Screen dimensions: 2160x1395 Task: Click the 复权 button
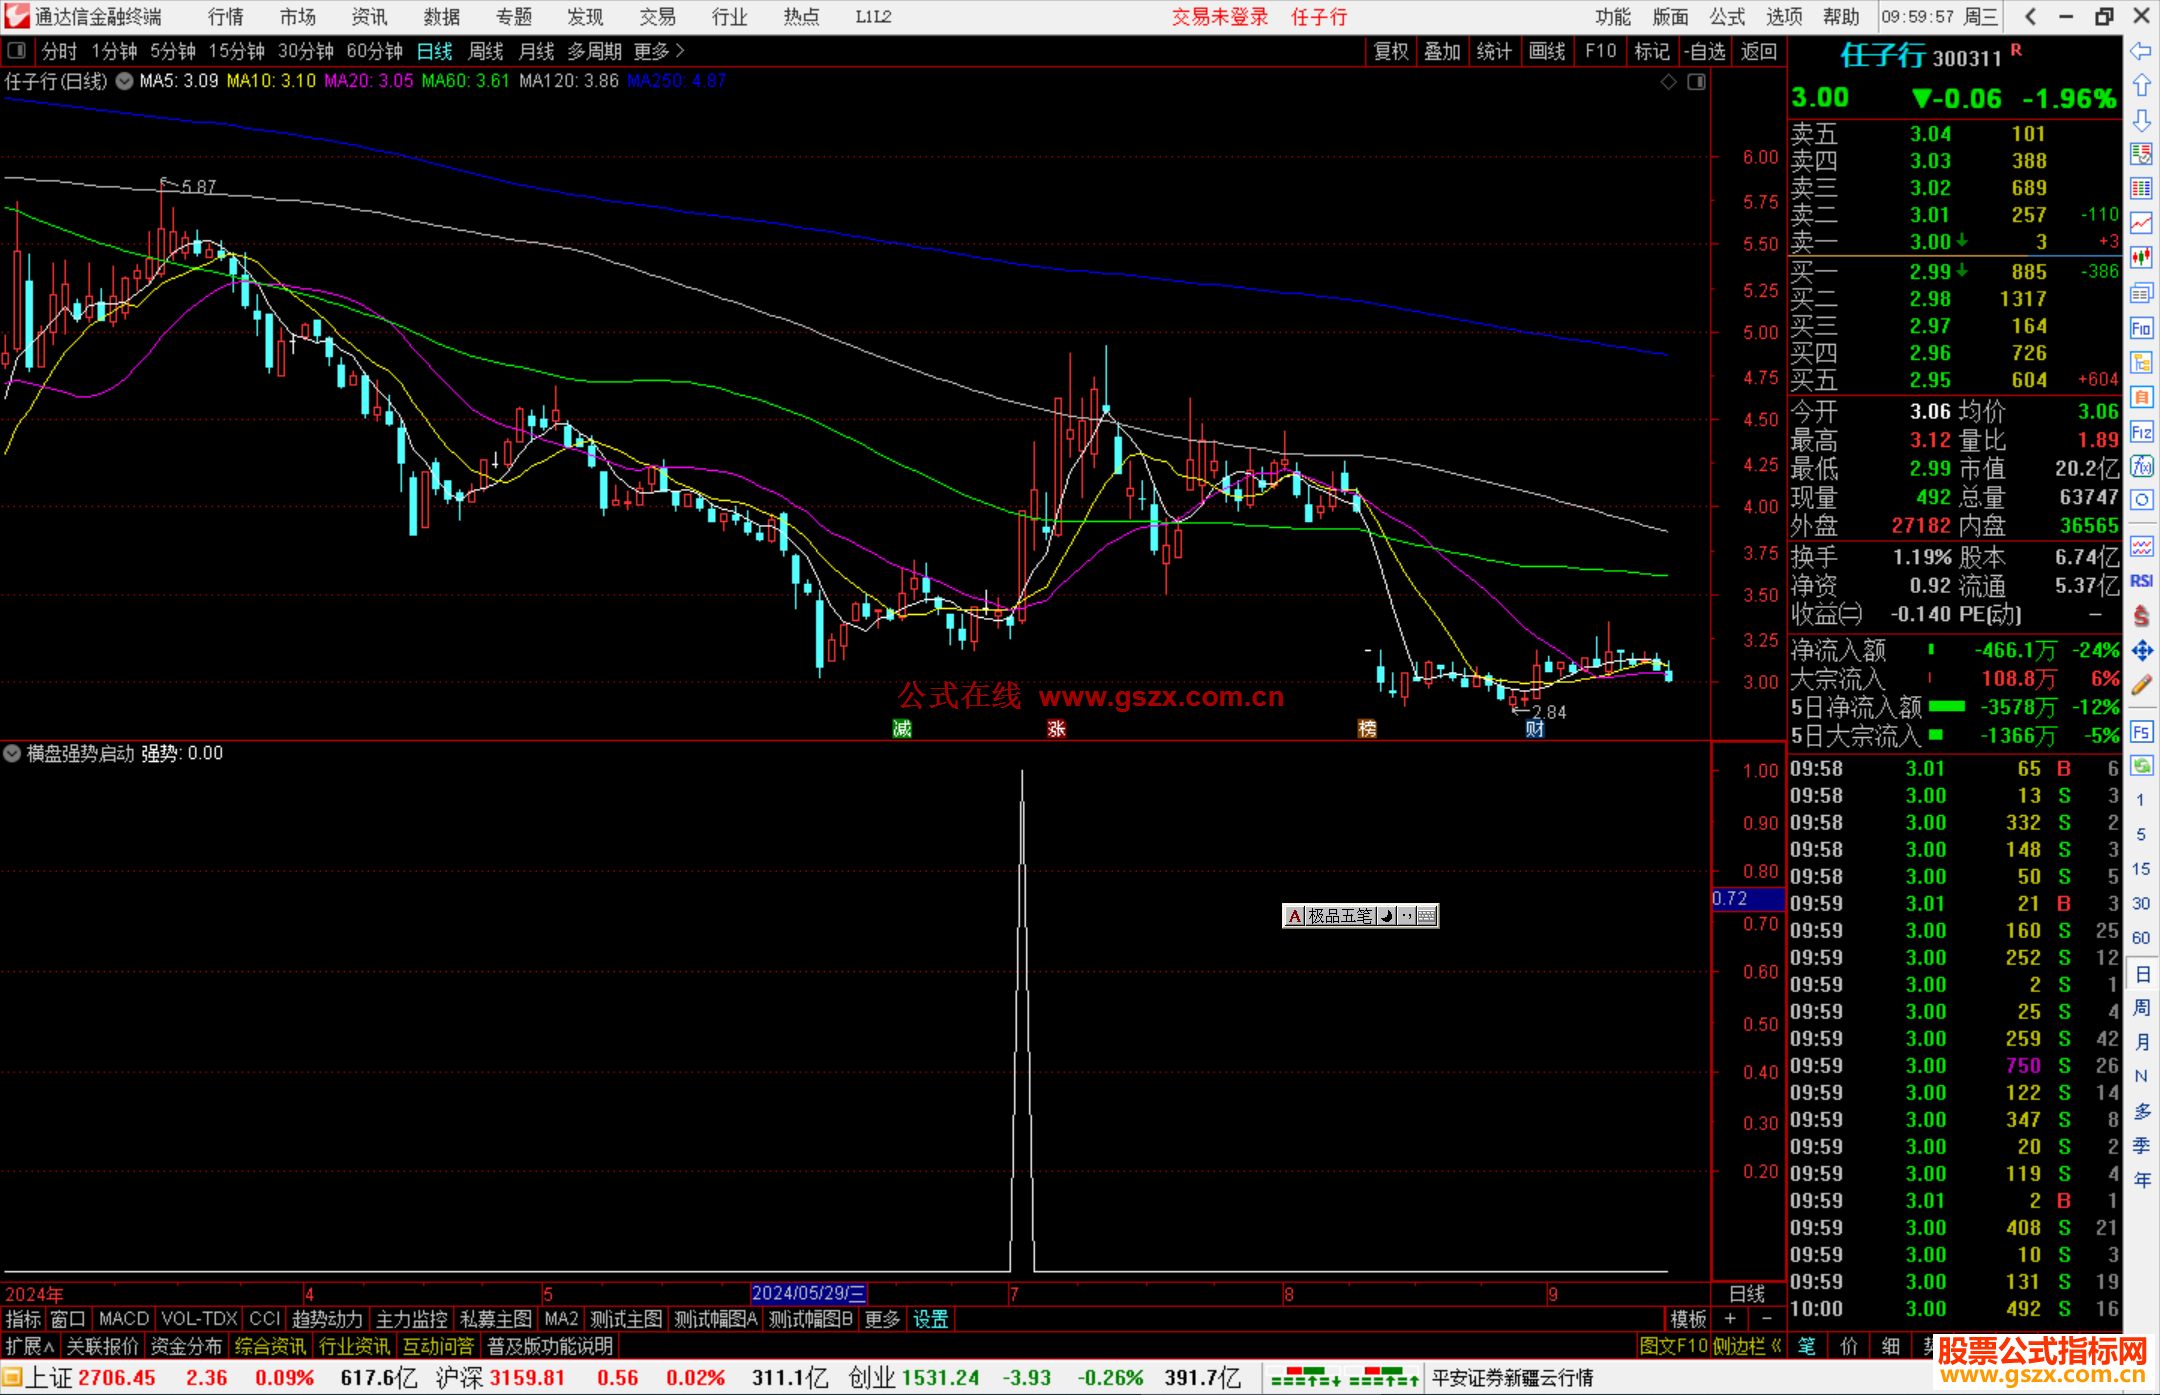point(1390,51)
